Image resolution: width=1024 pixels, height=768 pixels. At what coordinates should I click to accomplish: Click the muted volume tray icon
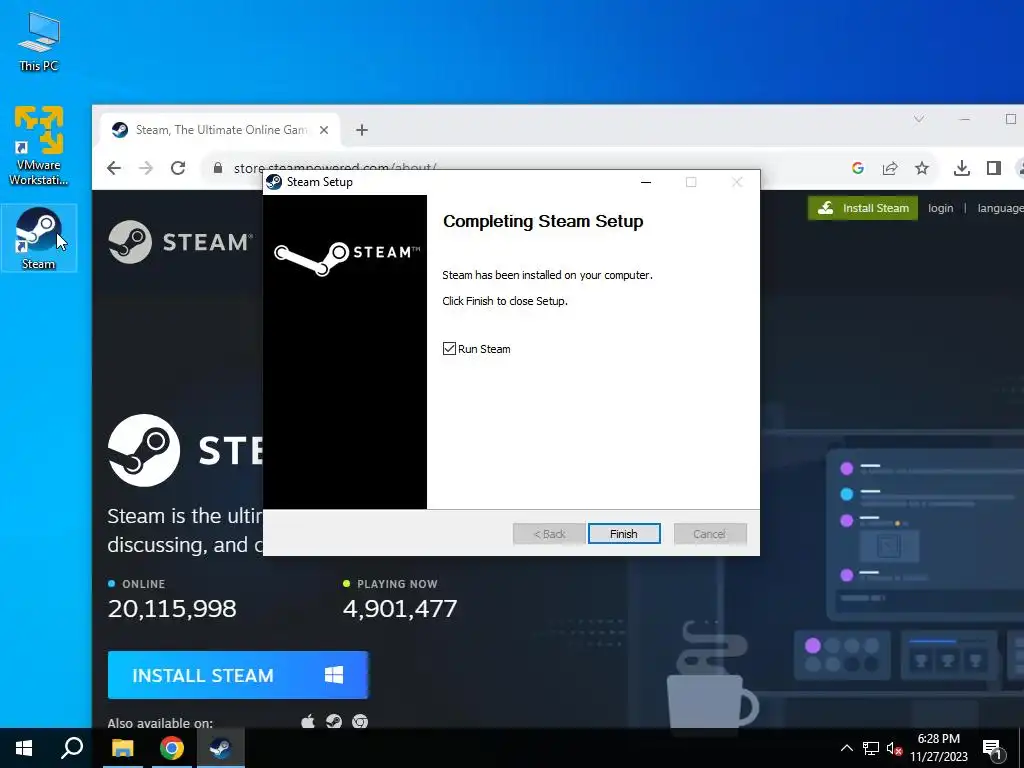point(894,748)
